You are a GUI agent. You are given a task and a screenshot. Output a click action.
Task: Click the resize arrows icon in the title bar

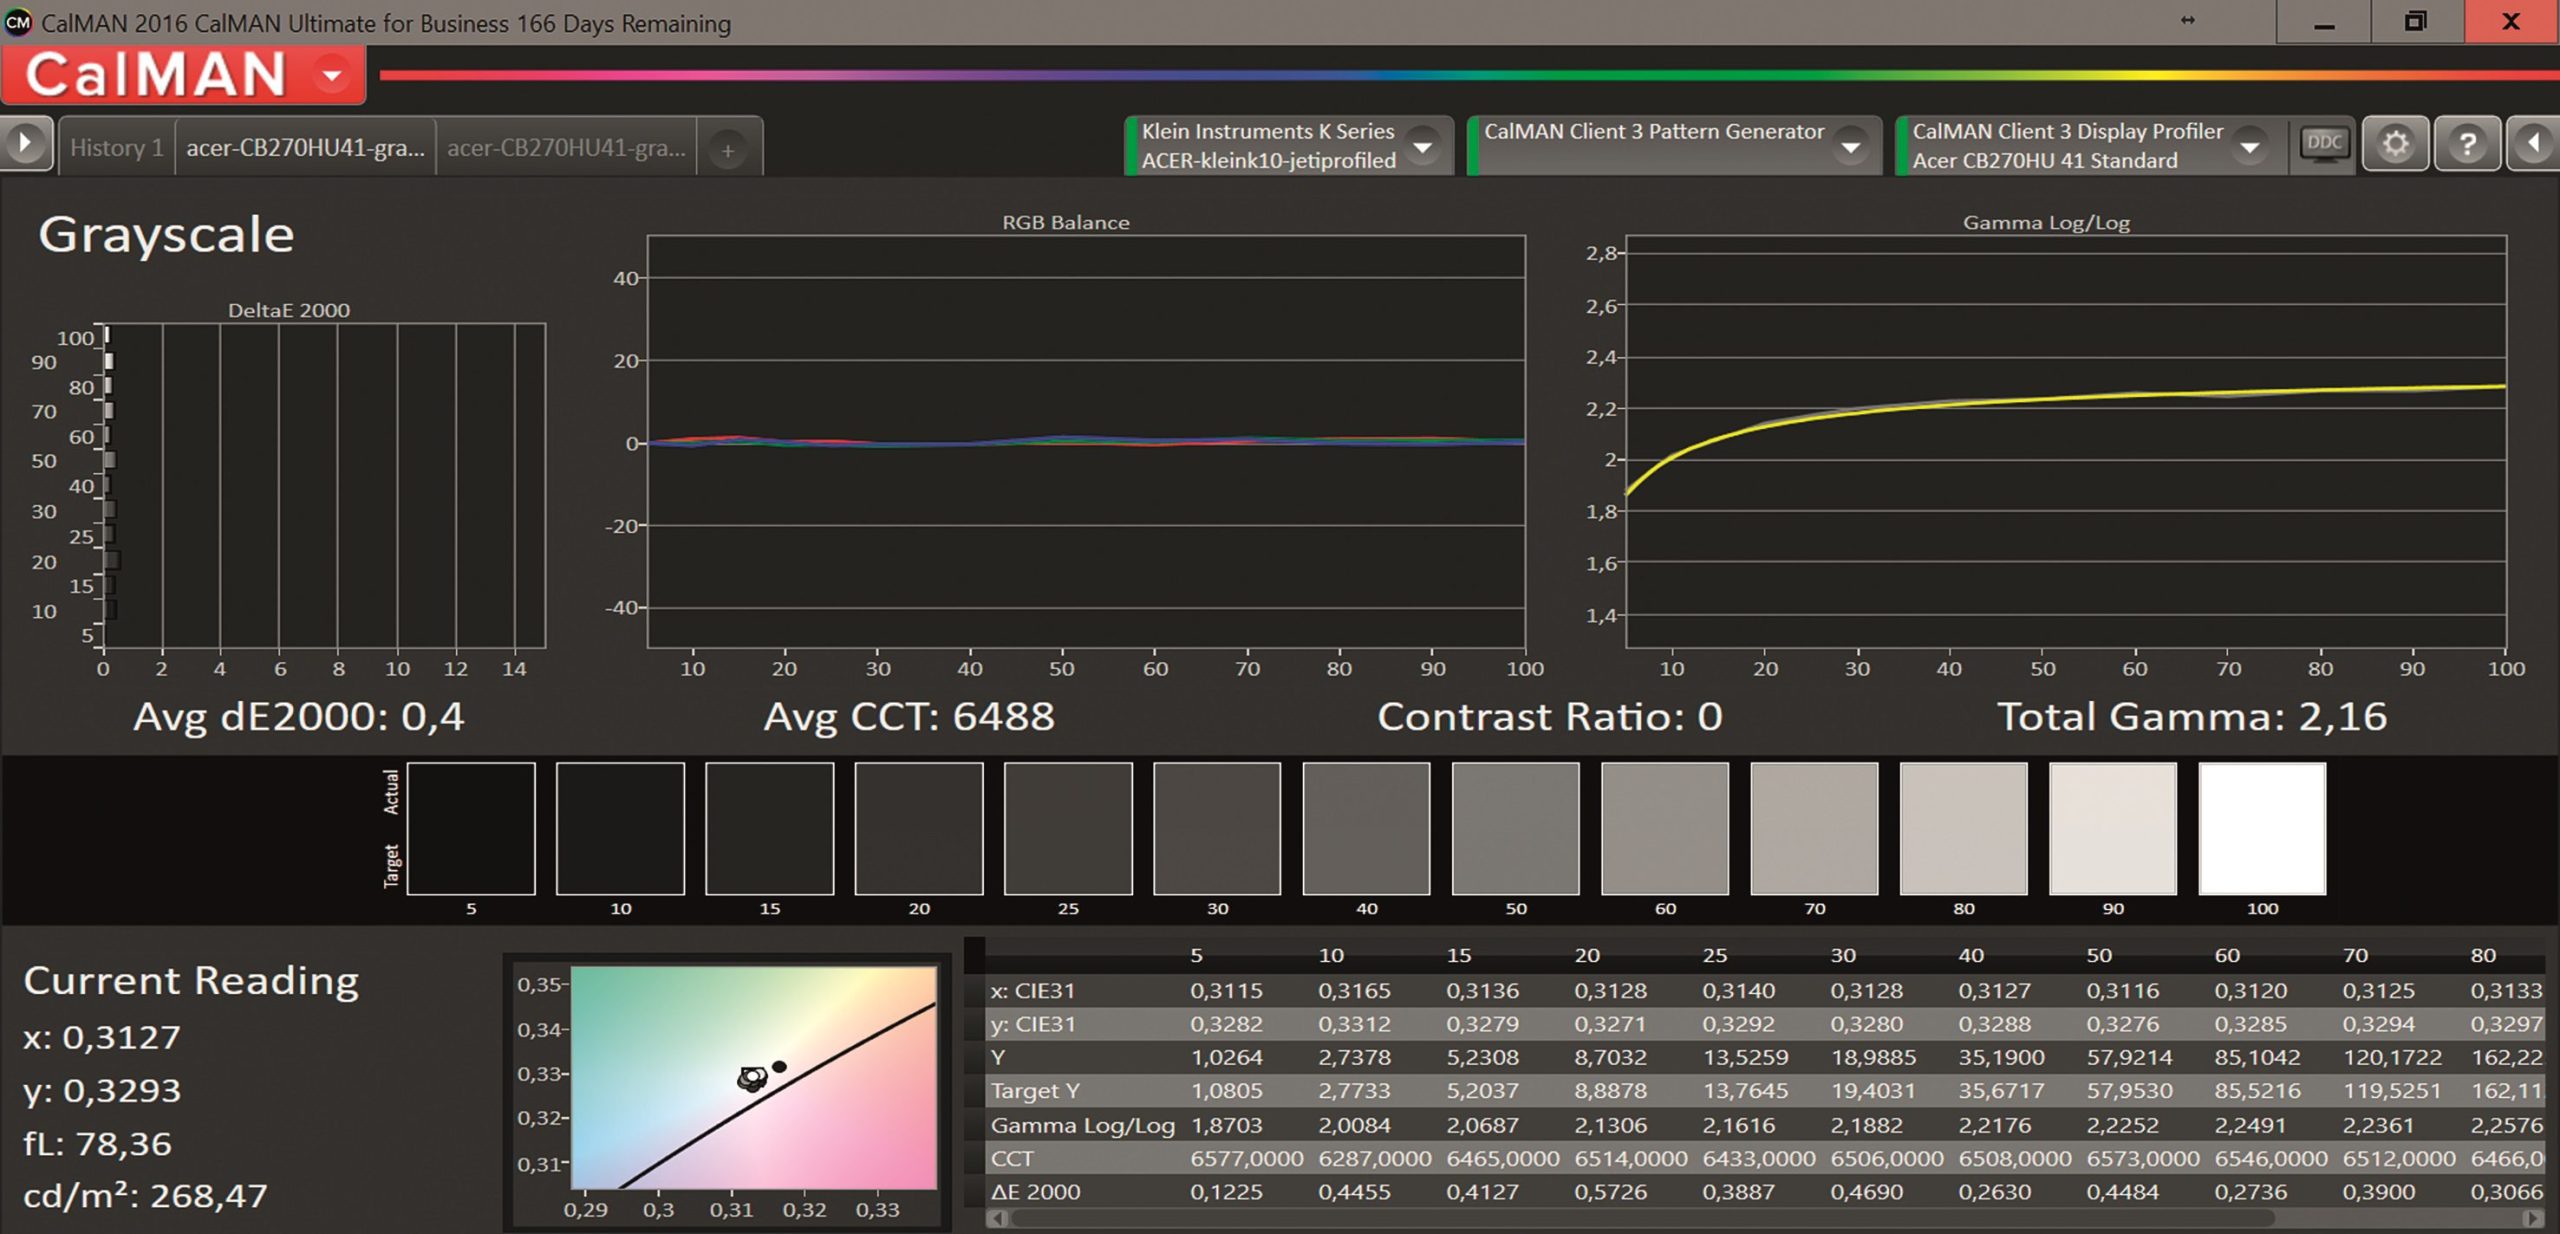2187,20
